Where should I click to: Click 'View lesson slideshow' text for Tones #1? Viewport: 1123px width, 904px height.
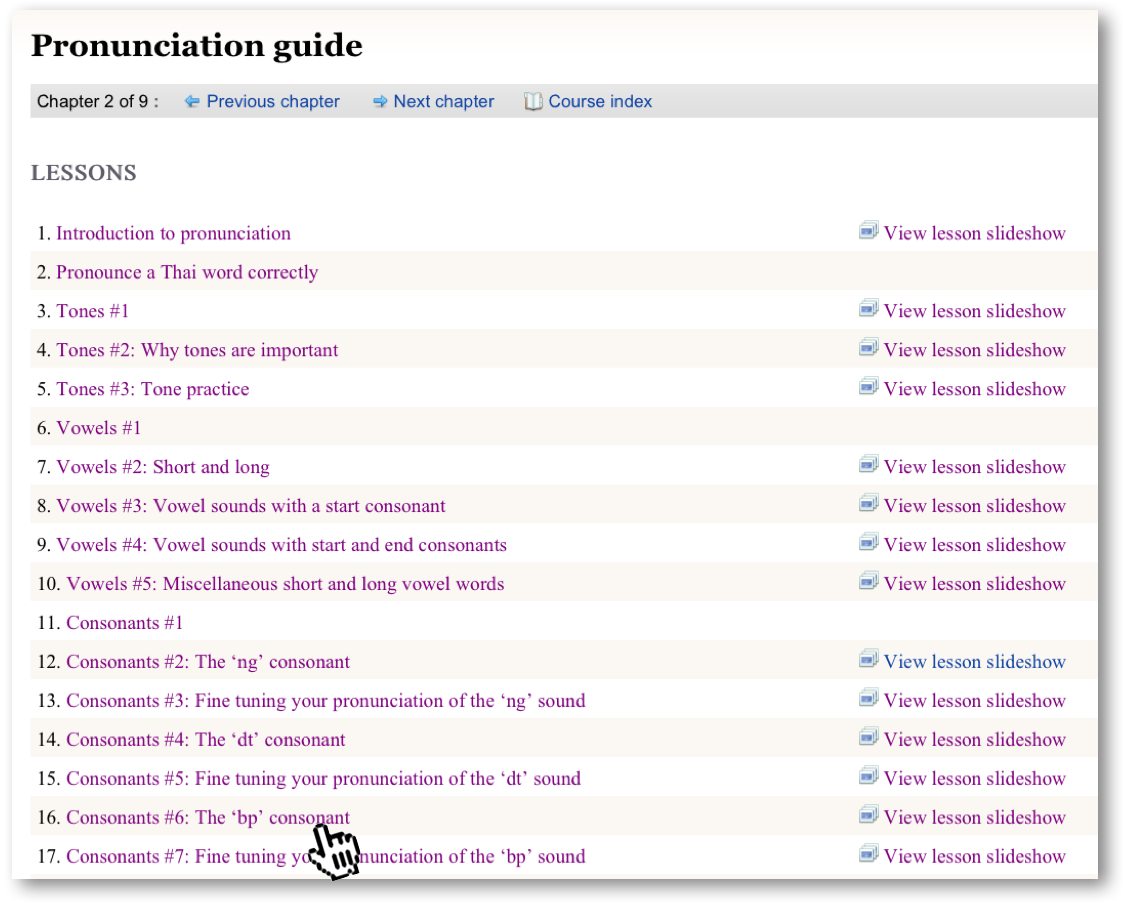coord(974,311)
